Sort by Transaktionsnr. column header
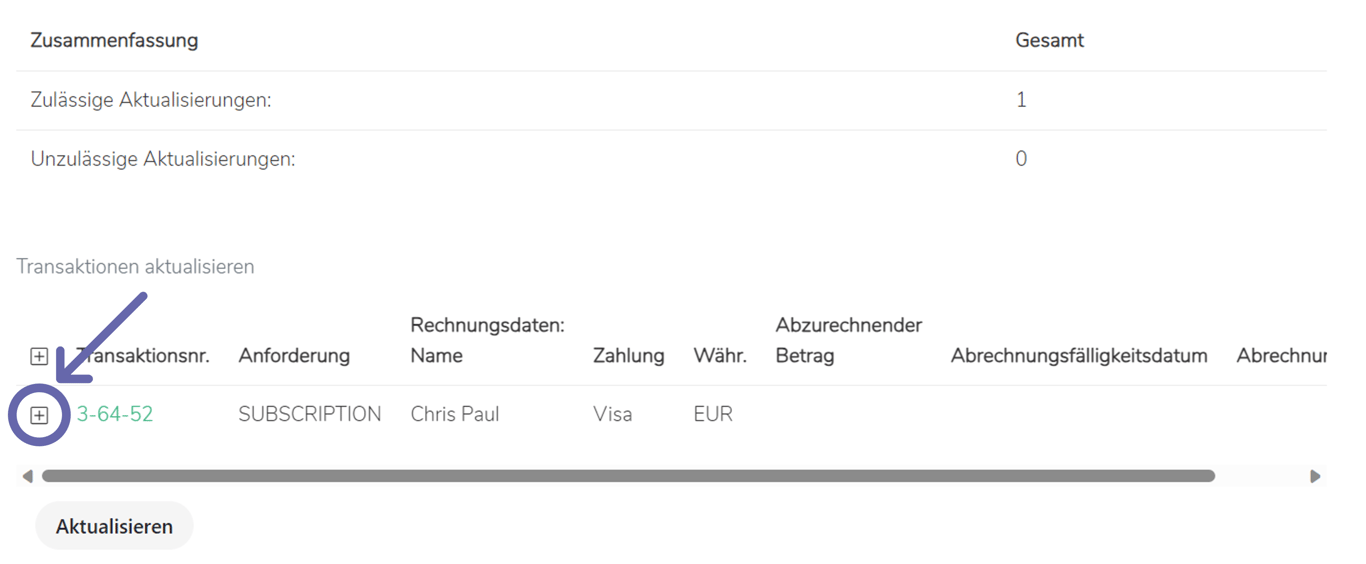This screenshot has height=564, width=1366. 143,356
